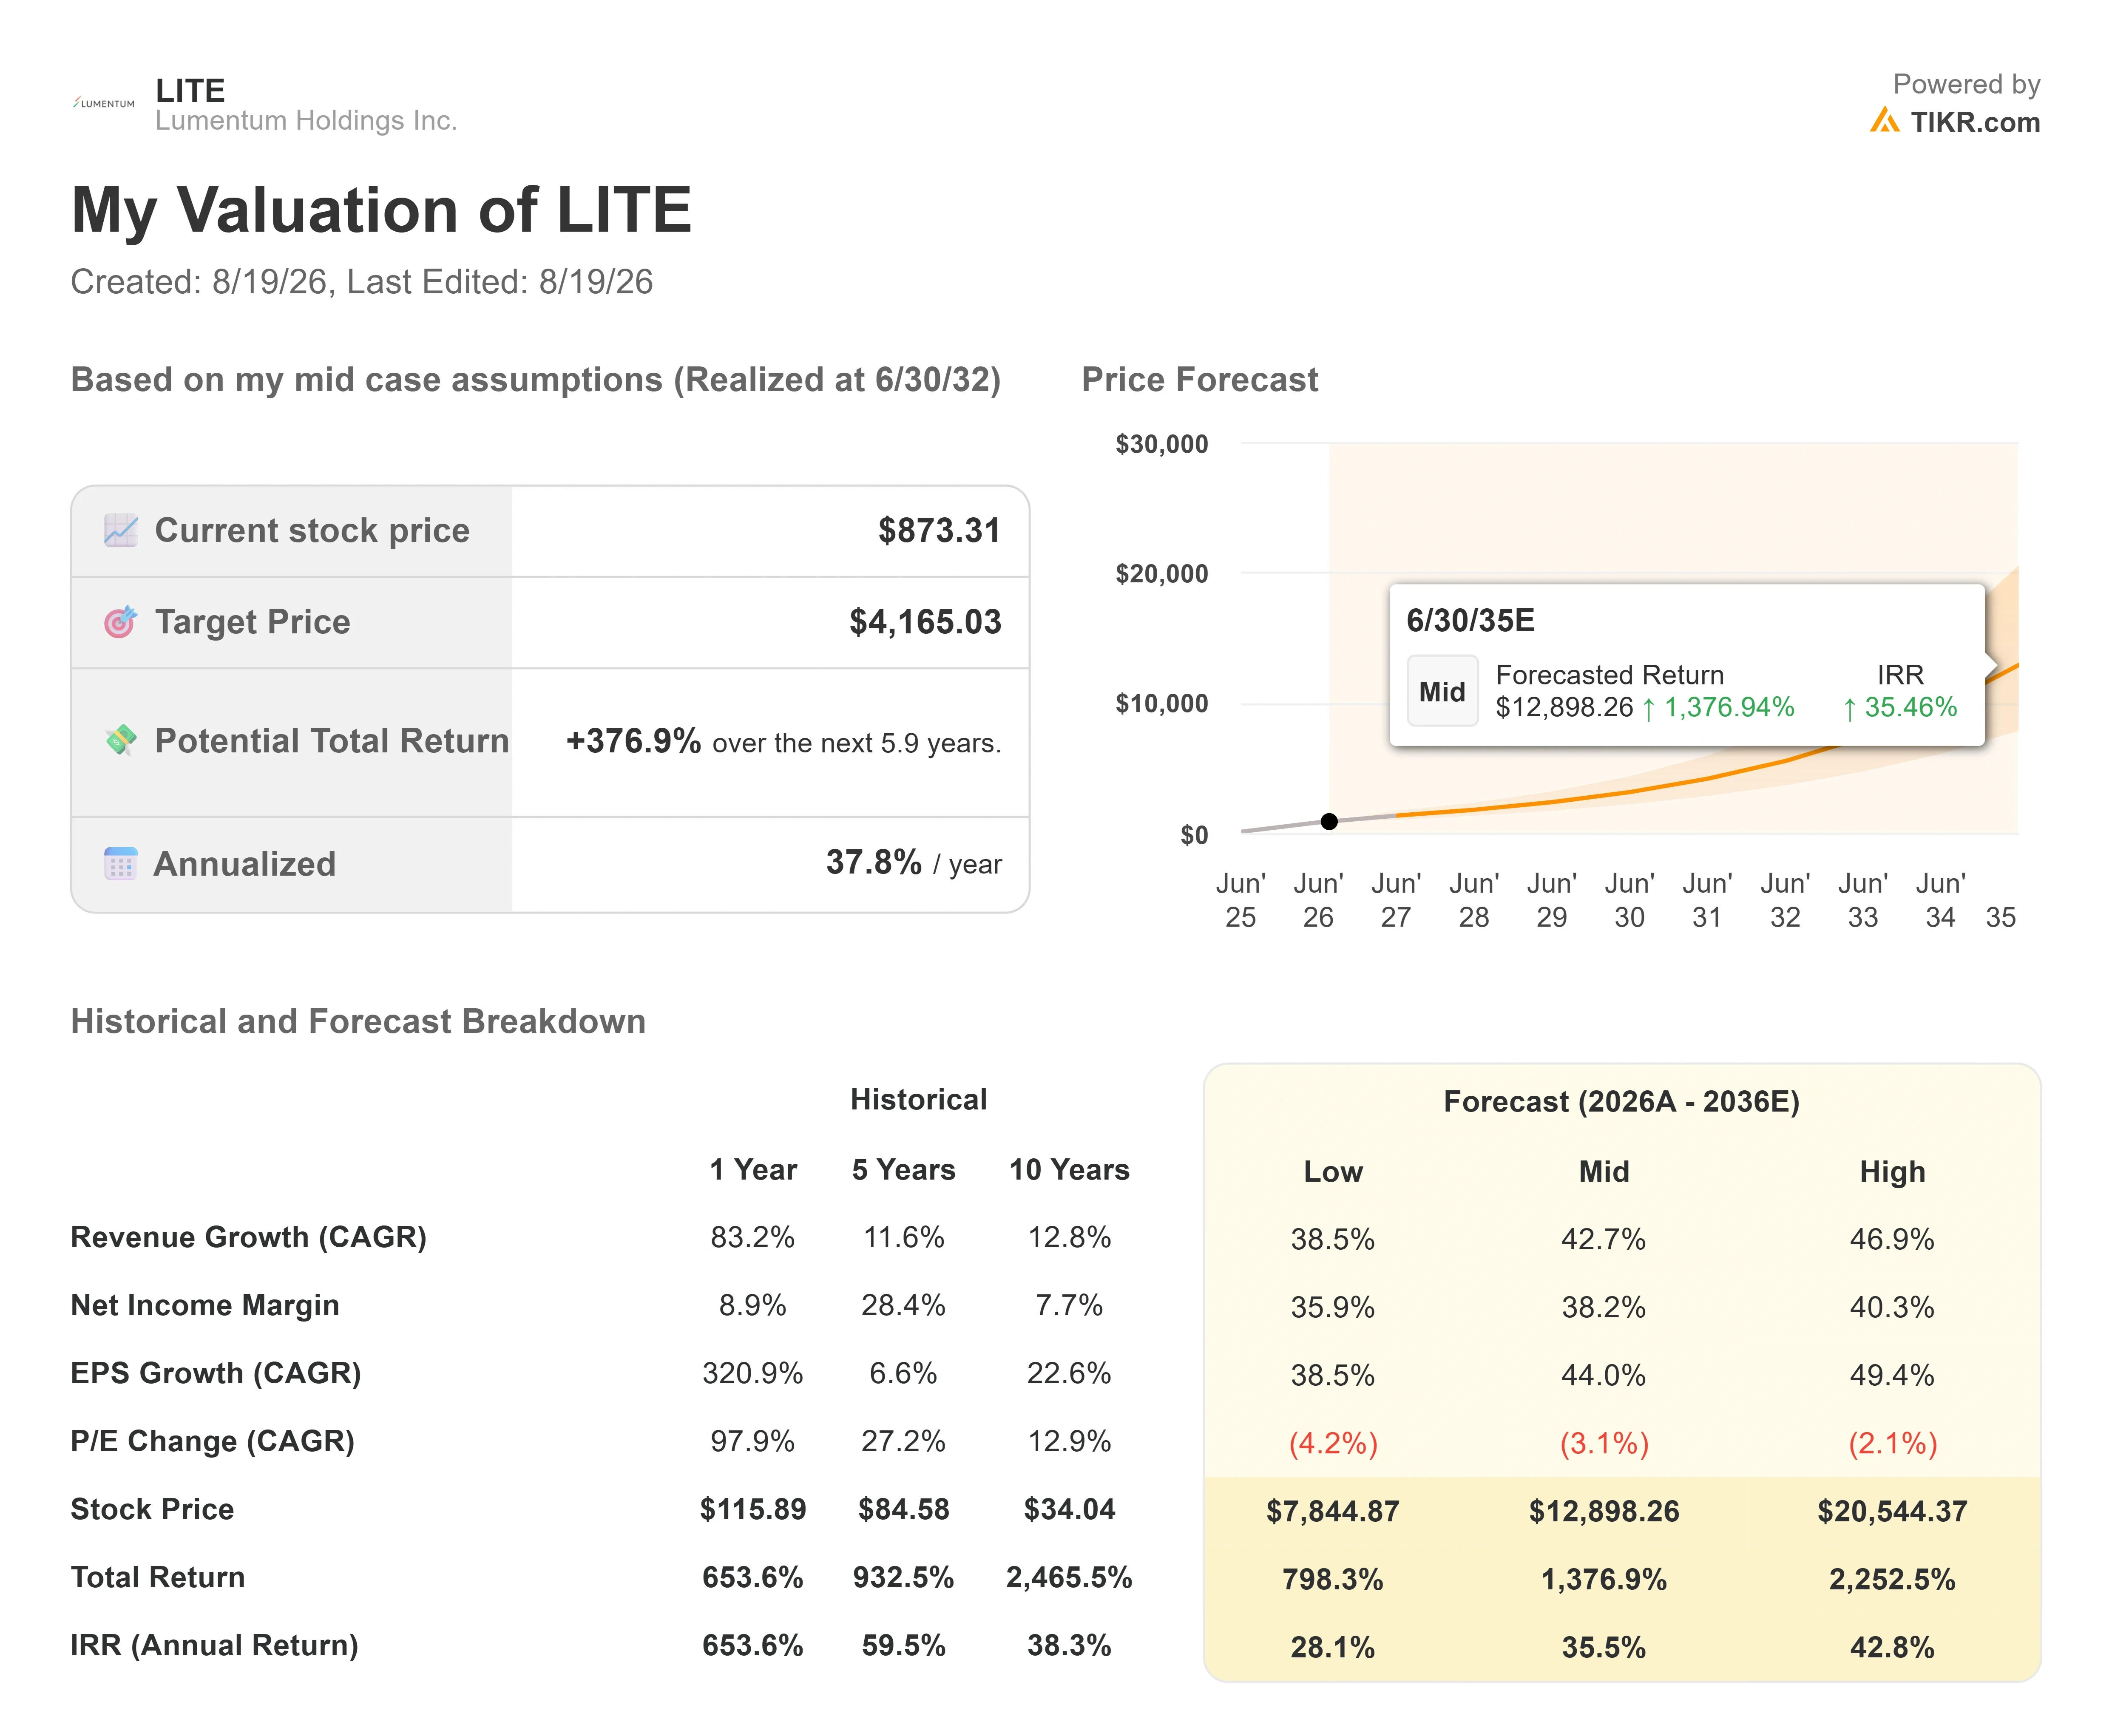Click the $30,000 y-axis label
Image resolution: width=2112 pixels, height=1736 pixels.
pyautogui.click(x=1161, y=444)
